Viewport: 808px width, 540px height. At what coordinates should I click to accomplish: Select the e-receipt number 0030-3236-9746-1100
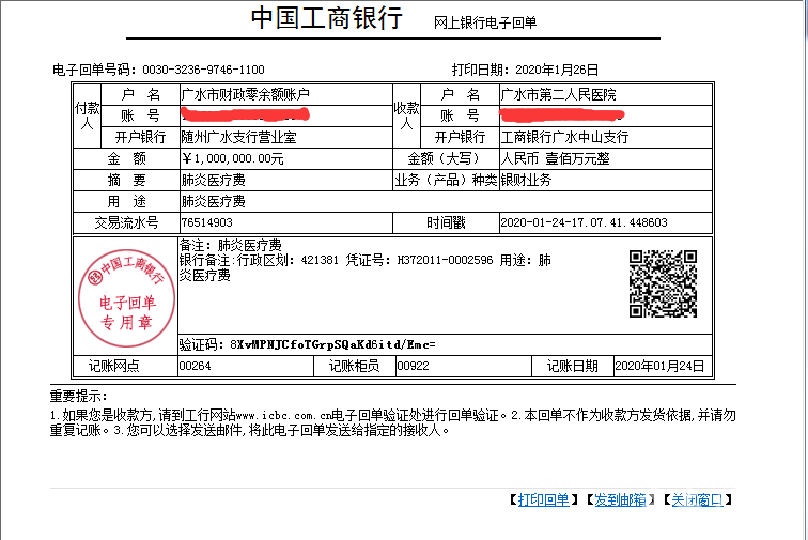(203, 70)
